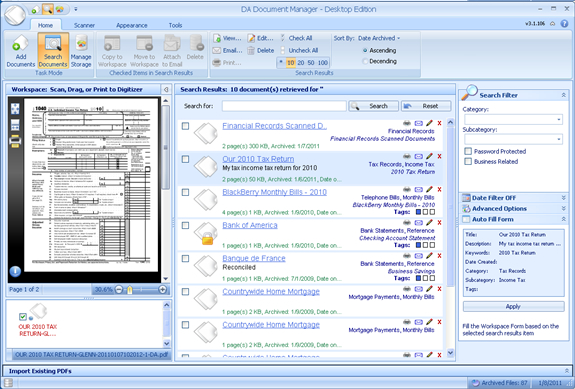Viewport: 575px width, 389px height.
Task: Click Uncheck All in ribbon
Action: pos(299,51)
